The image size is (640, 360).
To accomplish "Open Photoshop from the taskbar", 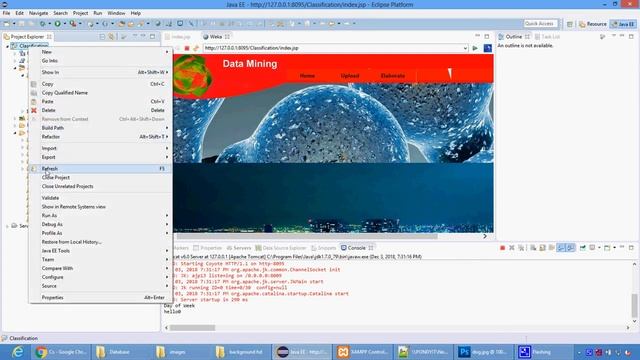I will (484, 352).
